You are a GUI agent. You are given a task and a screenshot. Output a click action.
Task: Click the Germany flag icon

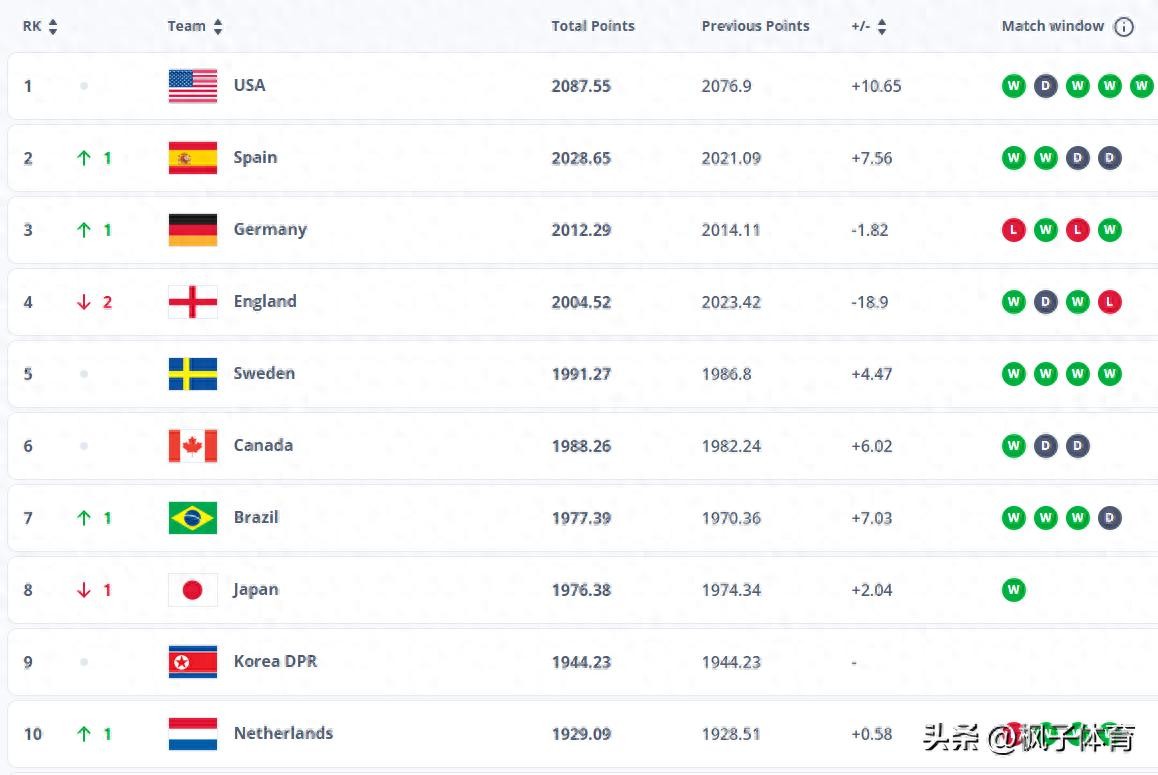click(x=193, y=230)
